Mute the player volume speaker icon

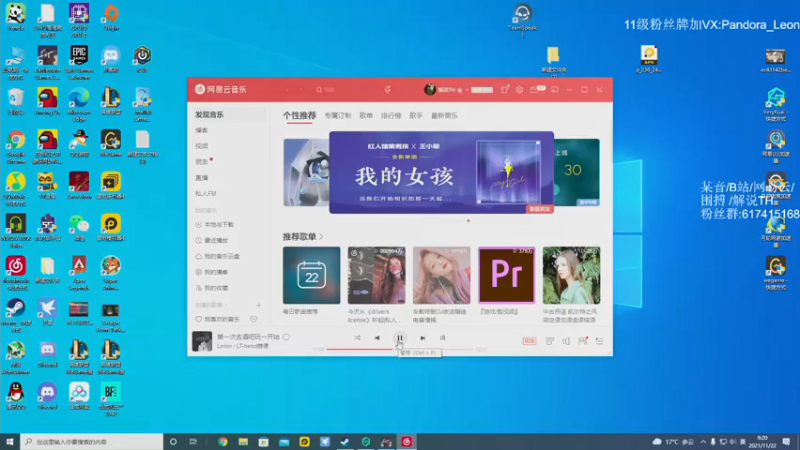tap(566, 341)
